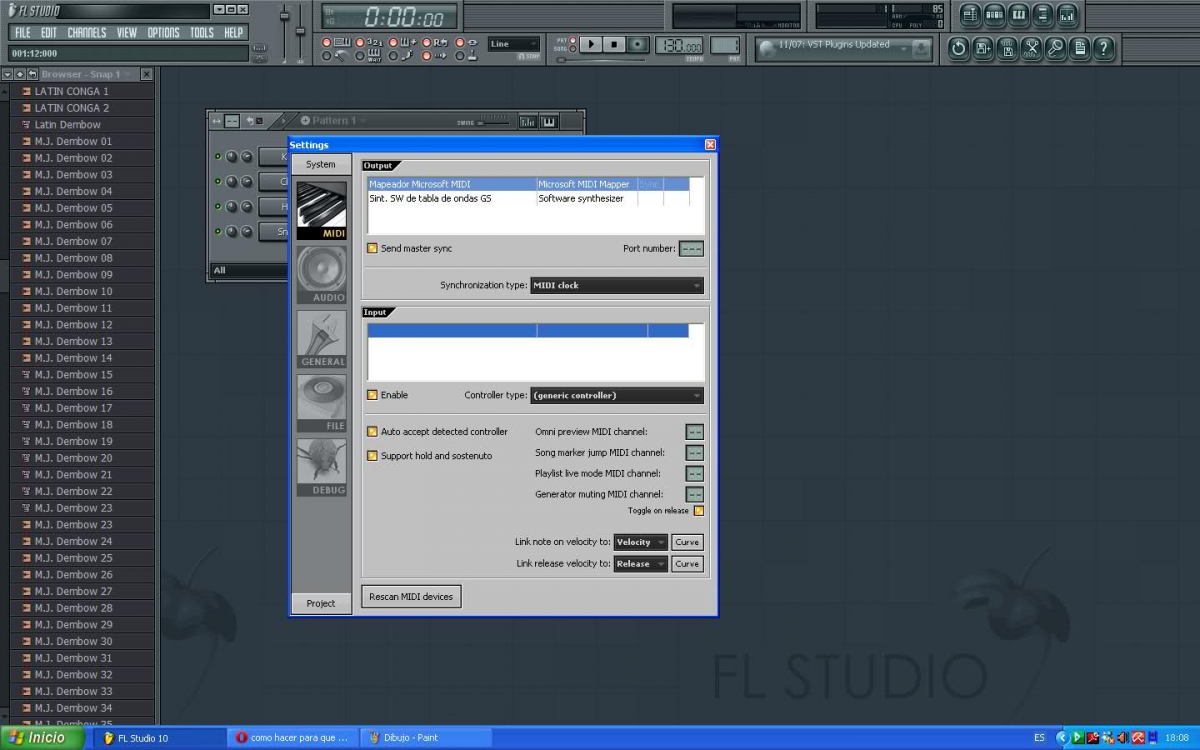The image size is (1200, 750).
Task: Click the one-click recording microphone icon
Action: [x=1056, y=48]
